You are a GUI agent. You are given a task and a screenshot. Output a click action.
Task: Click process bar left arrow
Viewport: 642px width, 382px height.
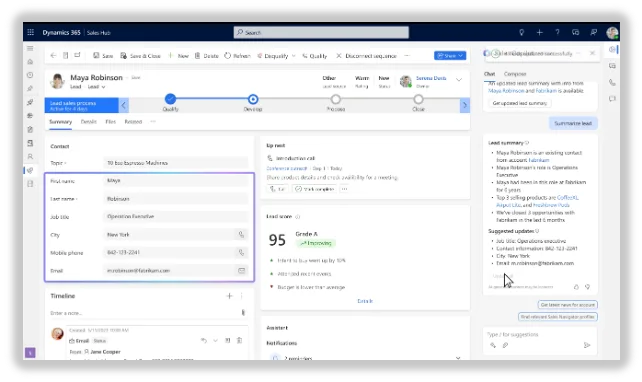click(x=124, y=105)
